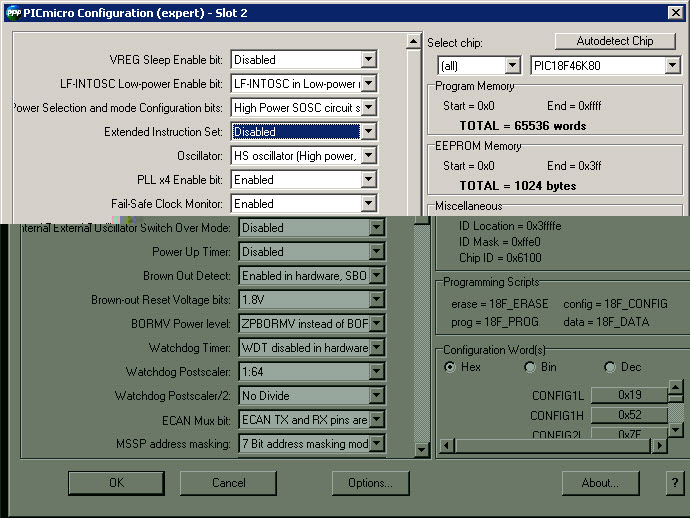Click the settings list scroll-down arrow
The width and height of the screenshot is (690, 518).
(421, 450)
